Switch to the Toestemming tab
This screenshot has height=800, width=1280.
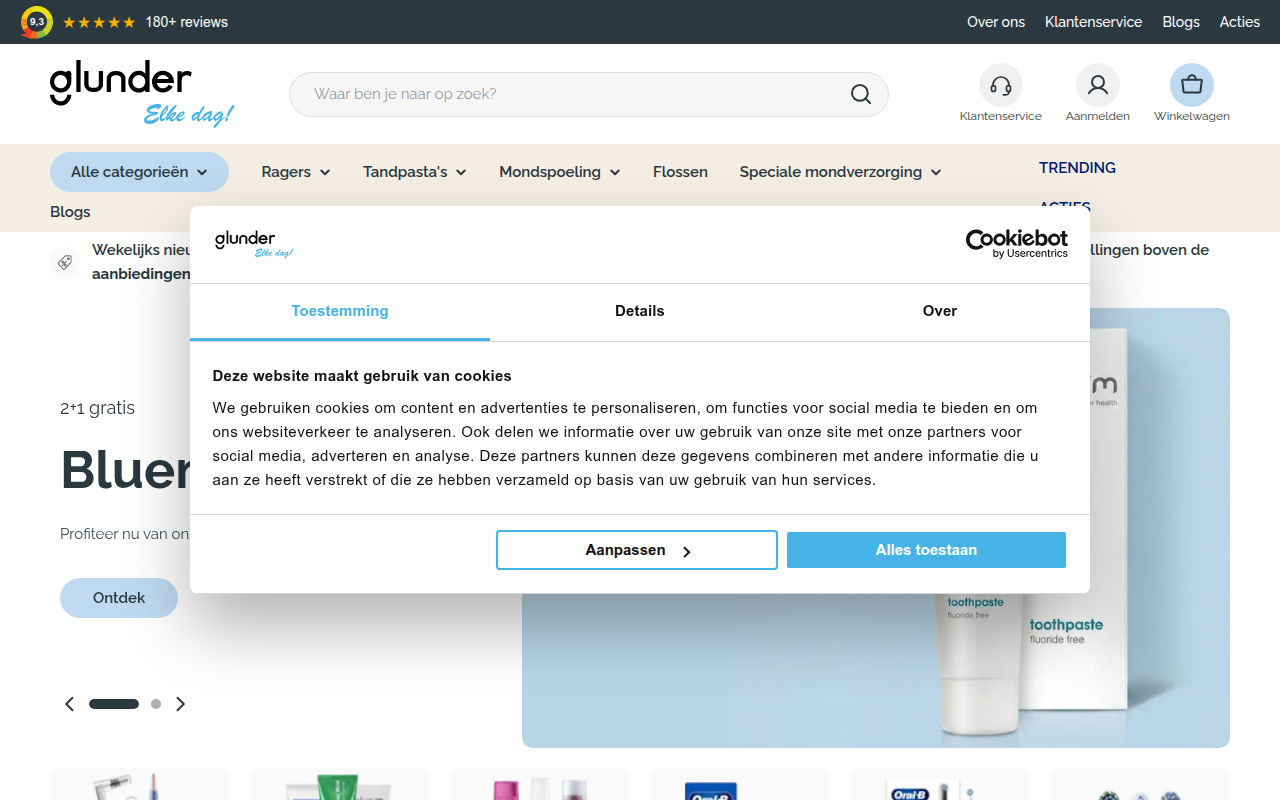pyautogui.click(x=340, y=311)
